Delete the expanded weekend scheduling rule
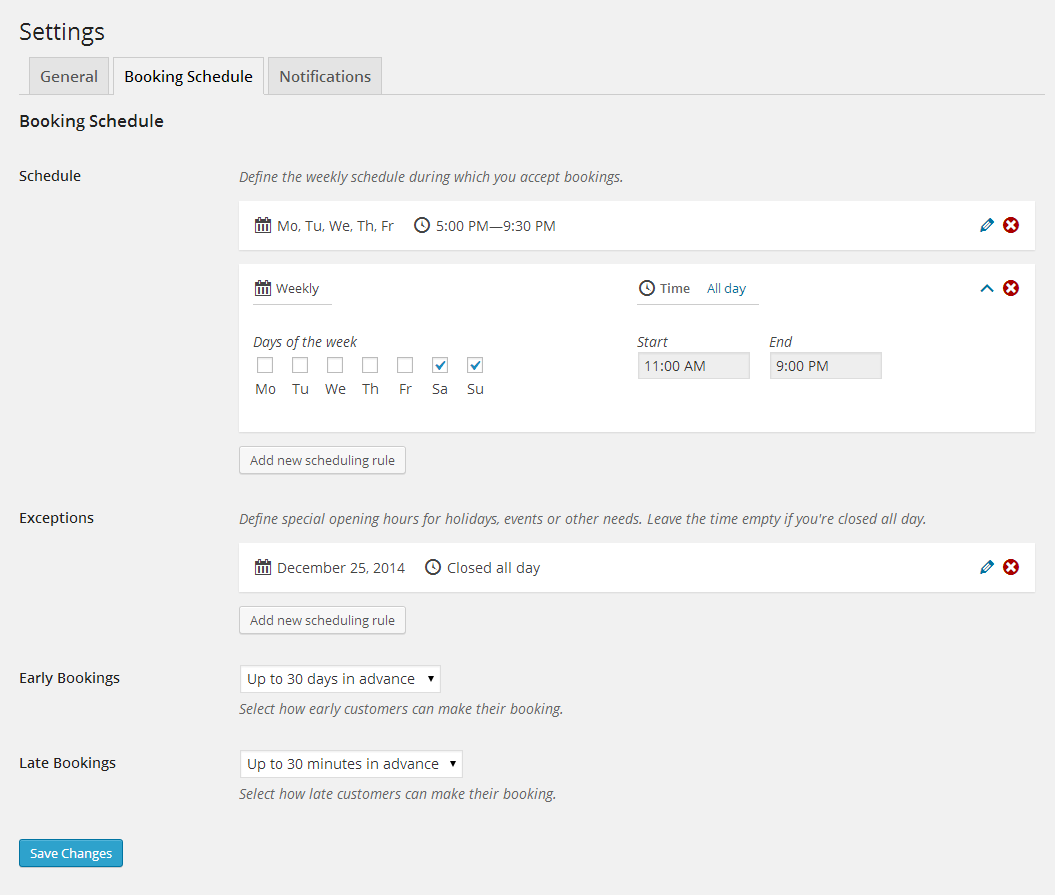This screenshot has width=1055, height=895. tap(1011, 288)
